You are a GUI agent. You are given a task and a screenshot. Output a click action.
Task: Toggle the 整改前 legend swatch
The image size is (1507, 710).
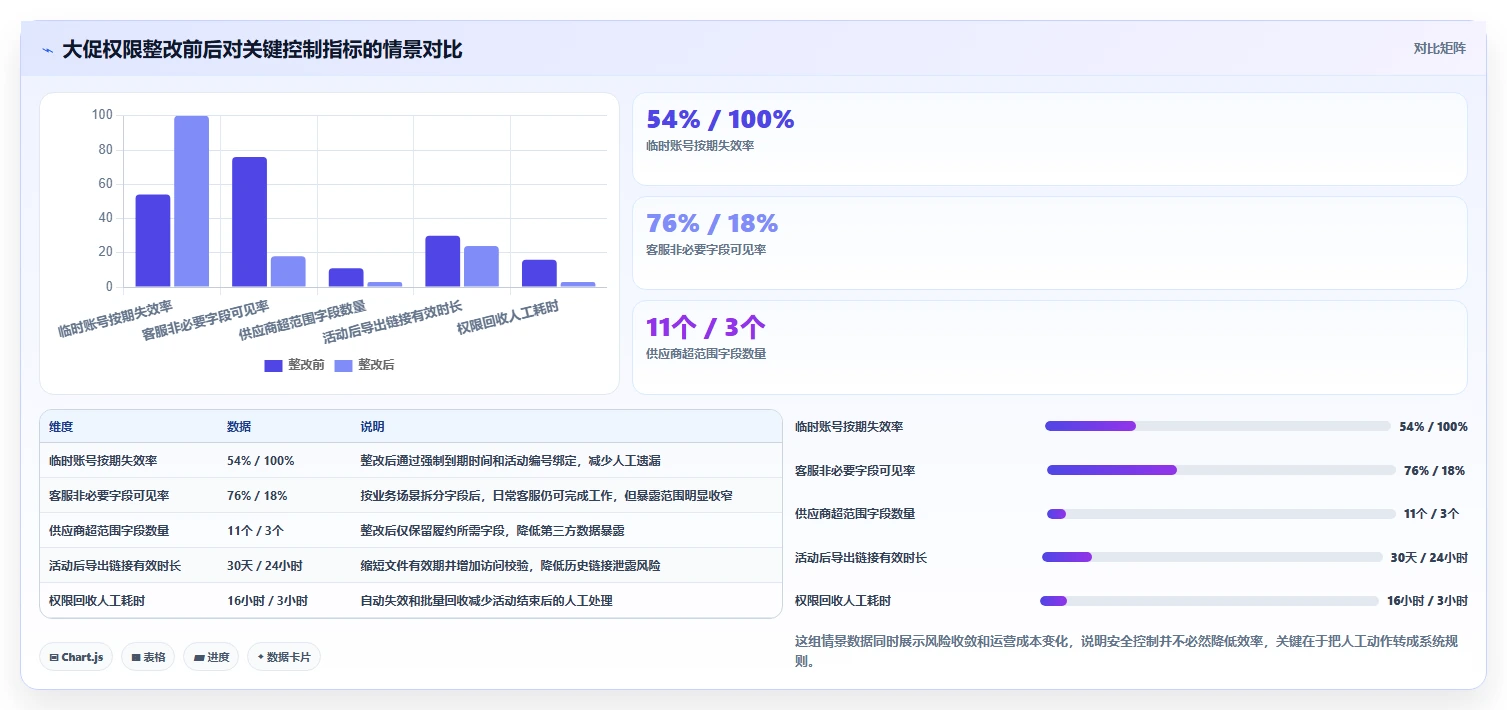click(273, 366)
